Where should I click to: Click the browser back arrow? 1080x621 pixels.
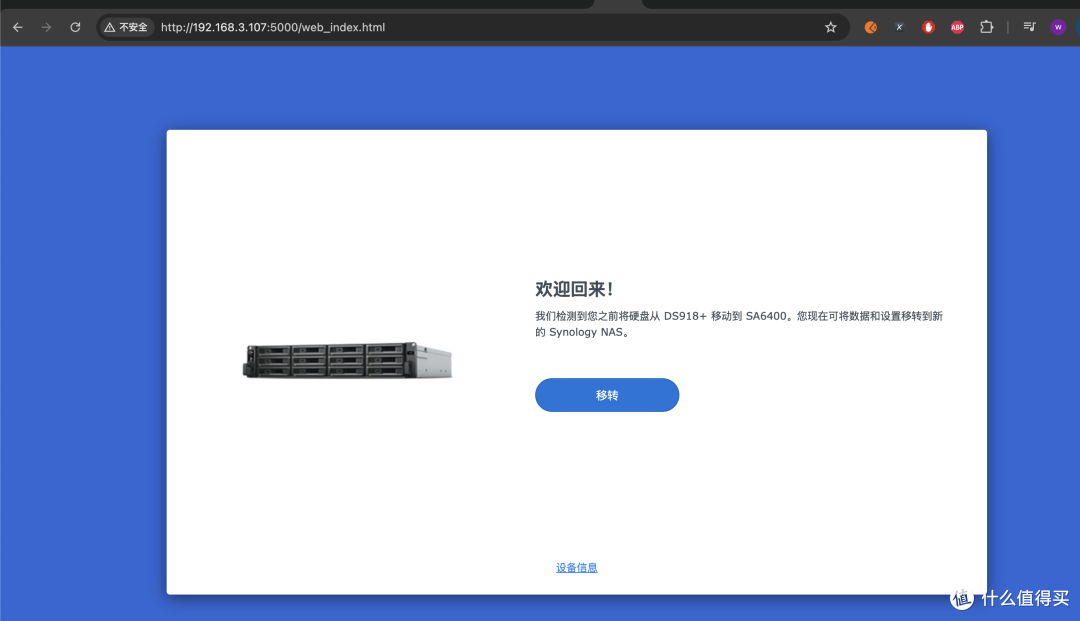tap(18, 28)
